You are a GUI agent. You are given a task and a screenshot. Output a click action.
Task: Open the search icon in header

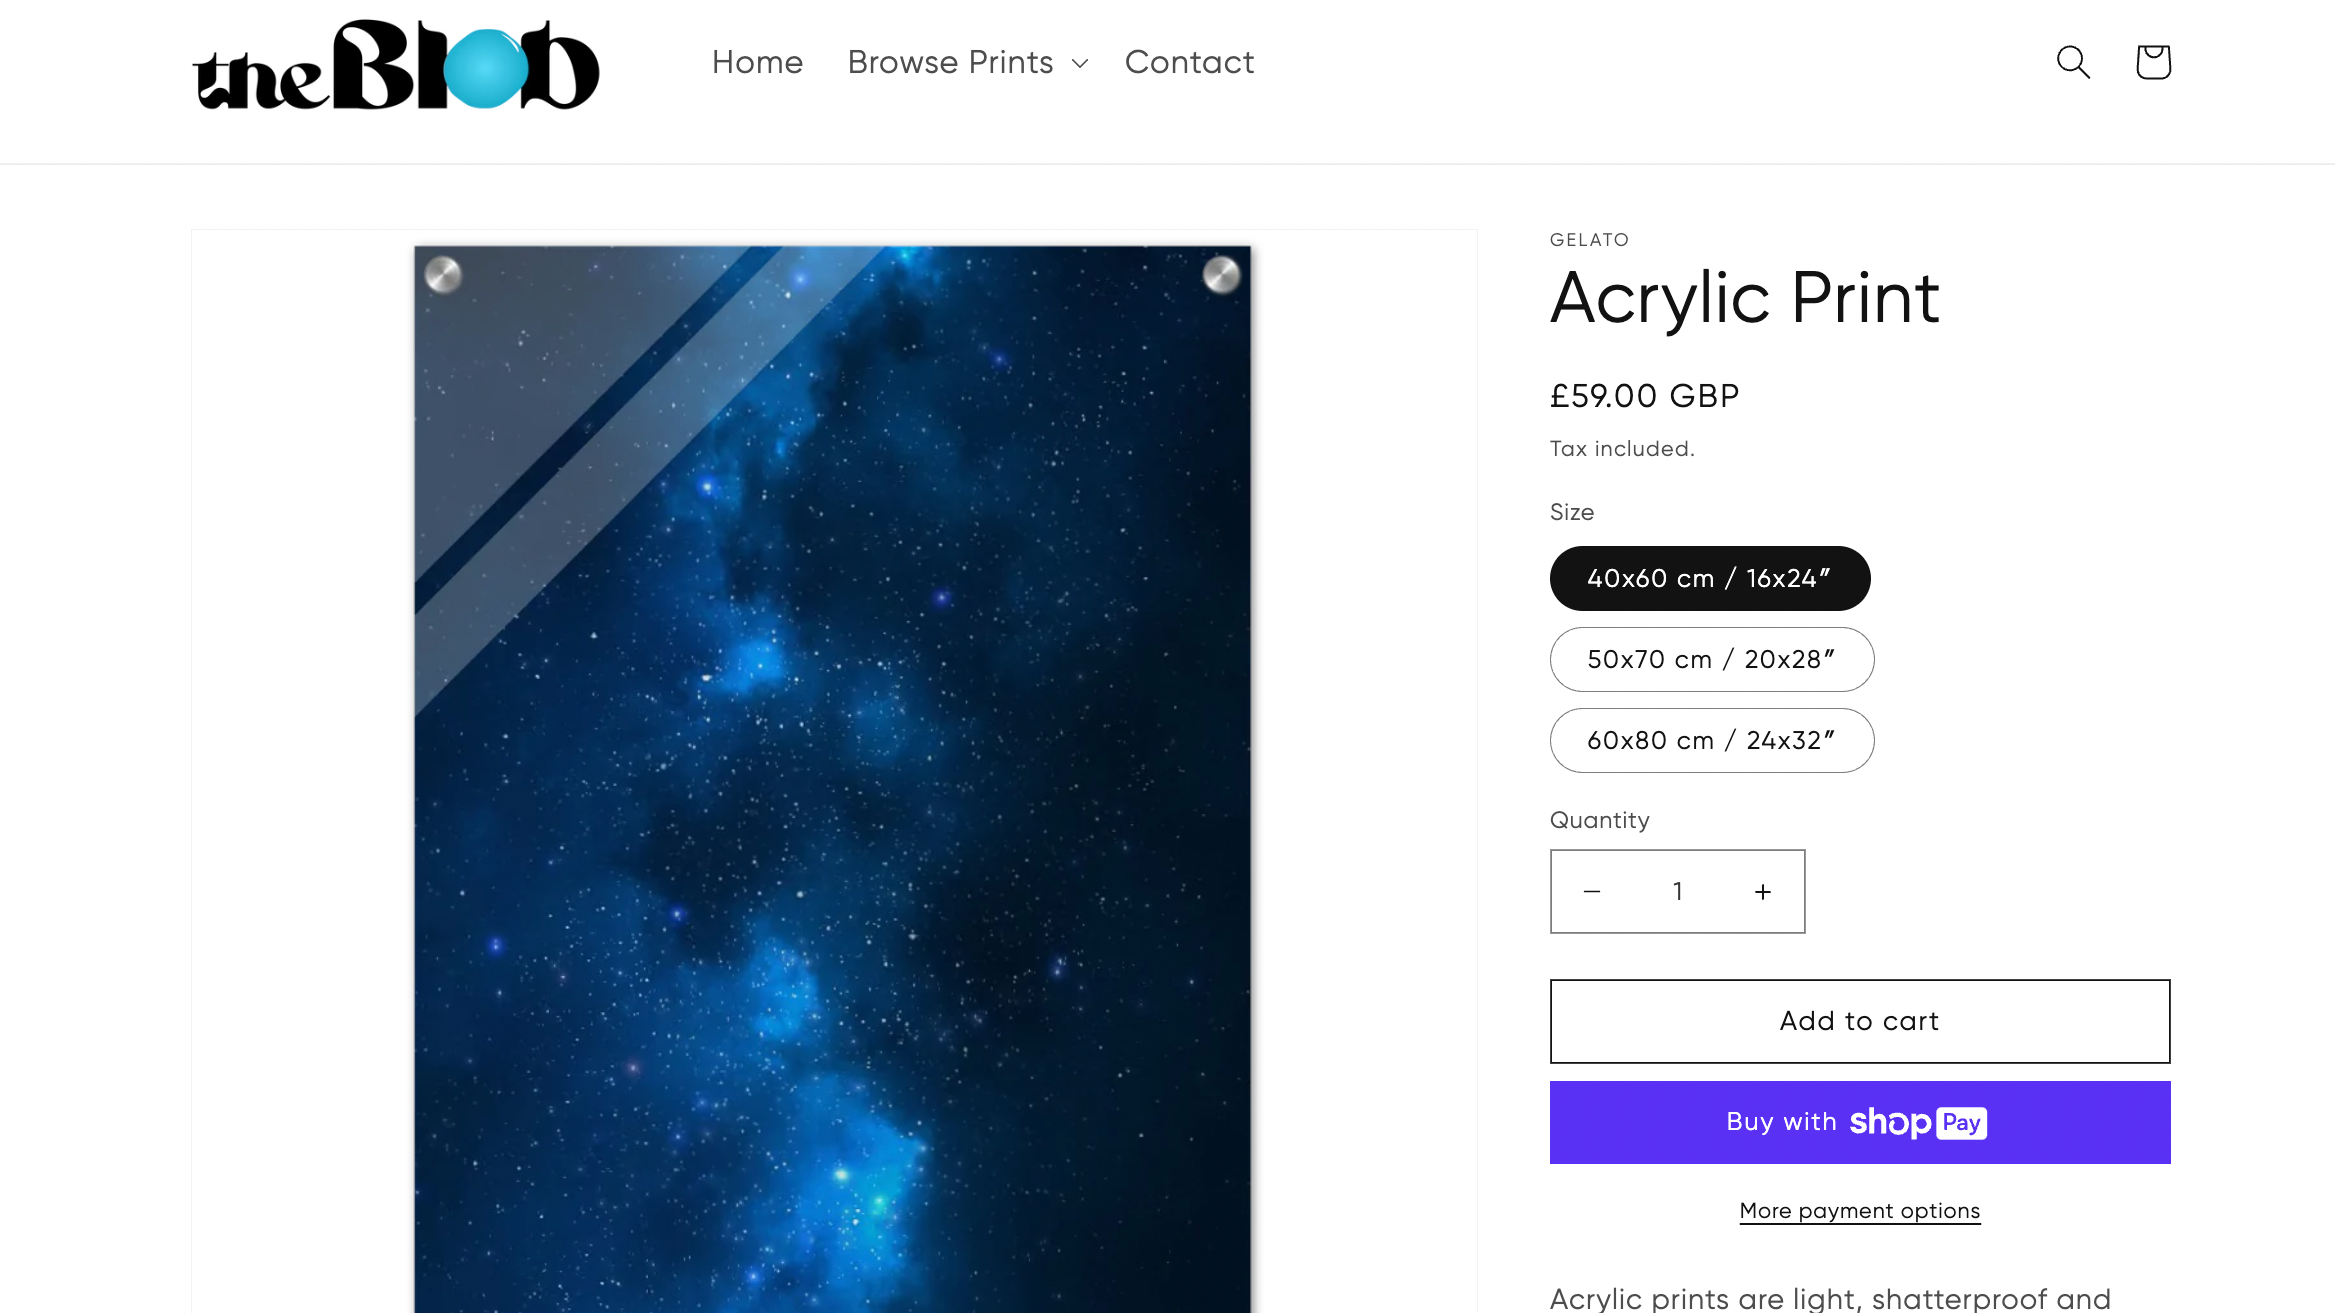pyautogui.click(x=2073, y=62)
